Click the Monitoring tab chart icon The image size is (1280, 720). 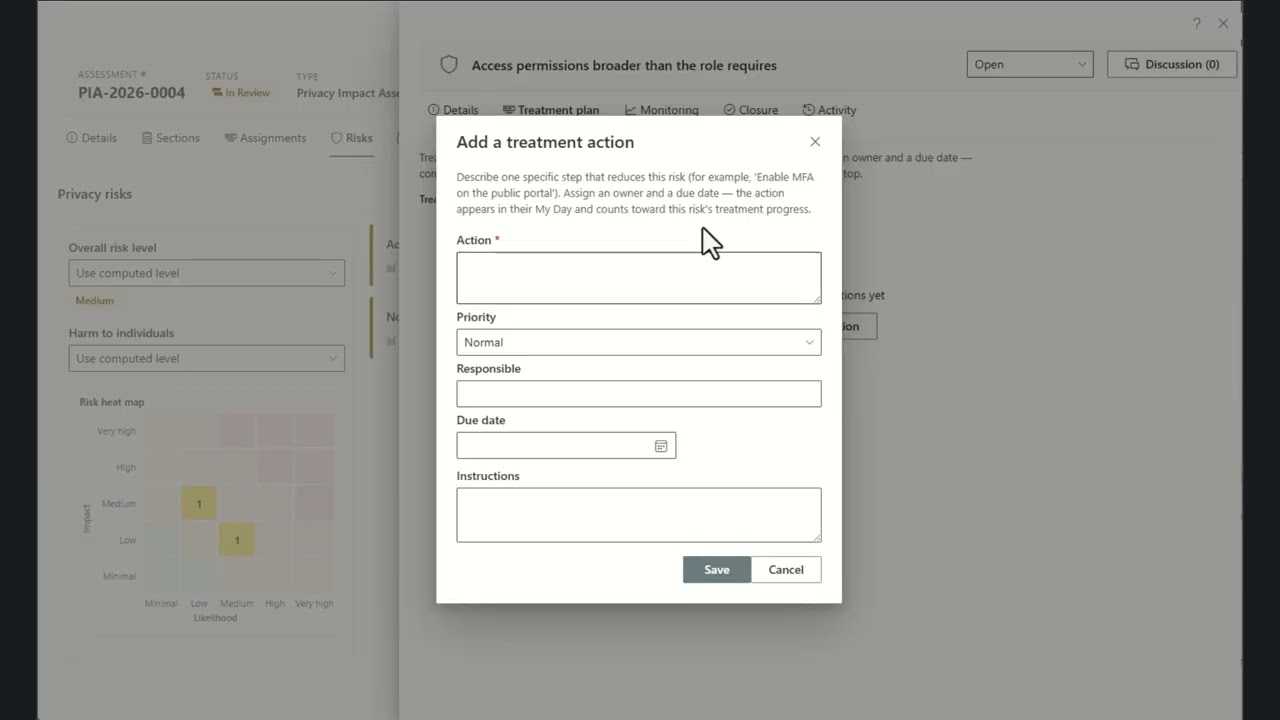[630, 110]
